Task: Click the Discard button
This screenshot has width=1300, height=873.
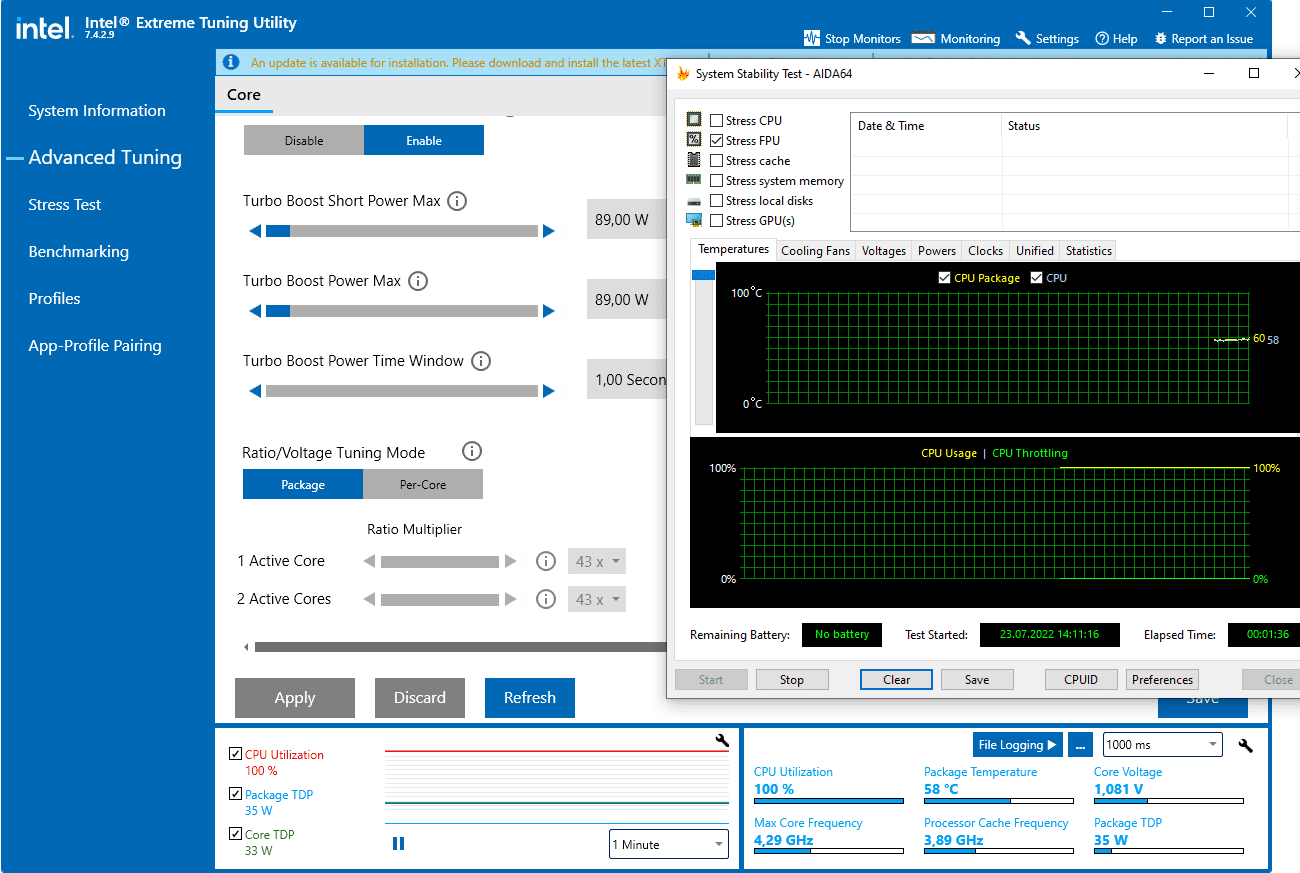Action: [420, 698]
